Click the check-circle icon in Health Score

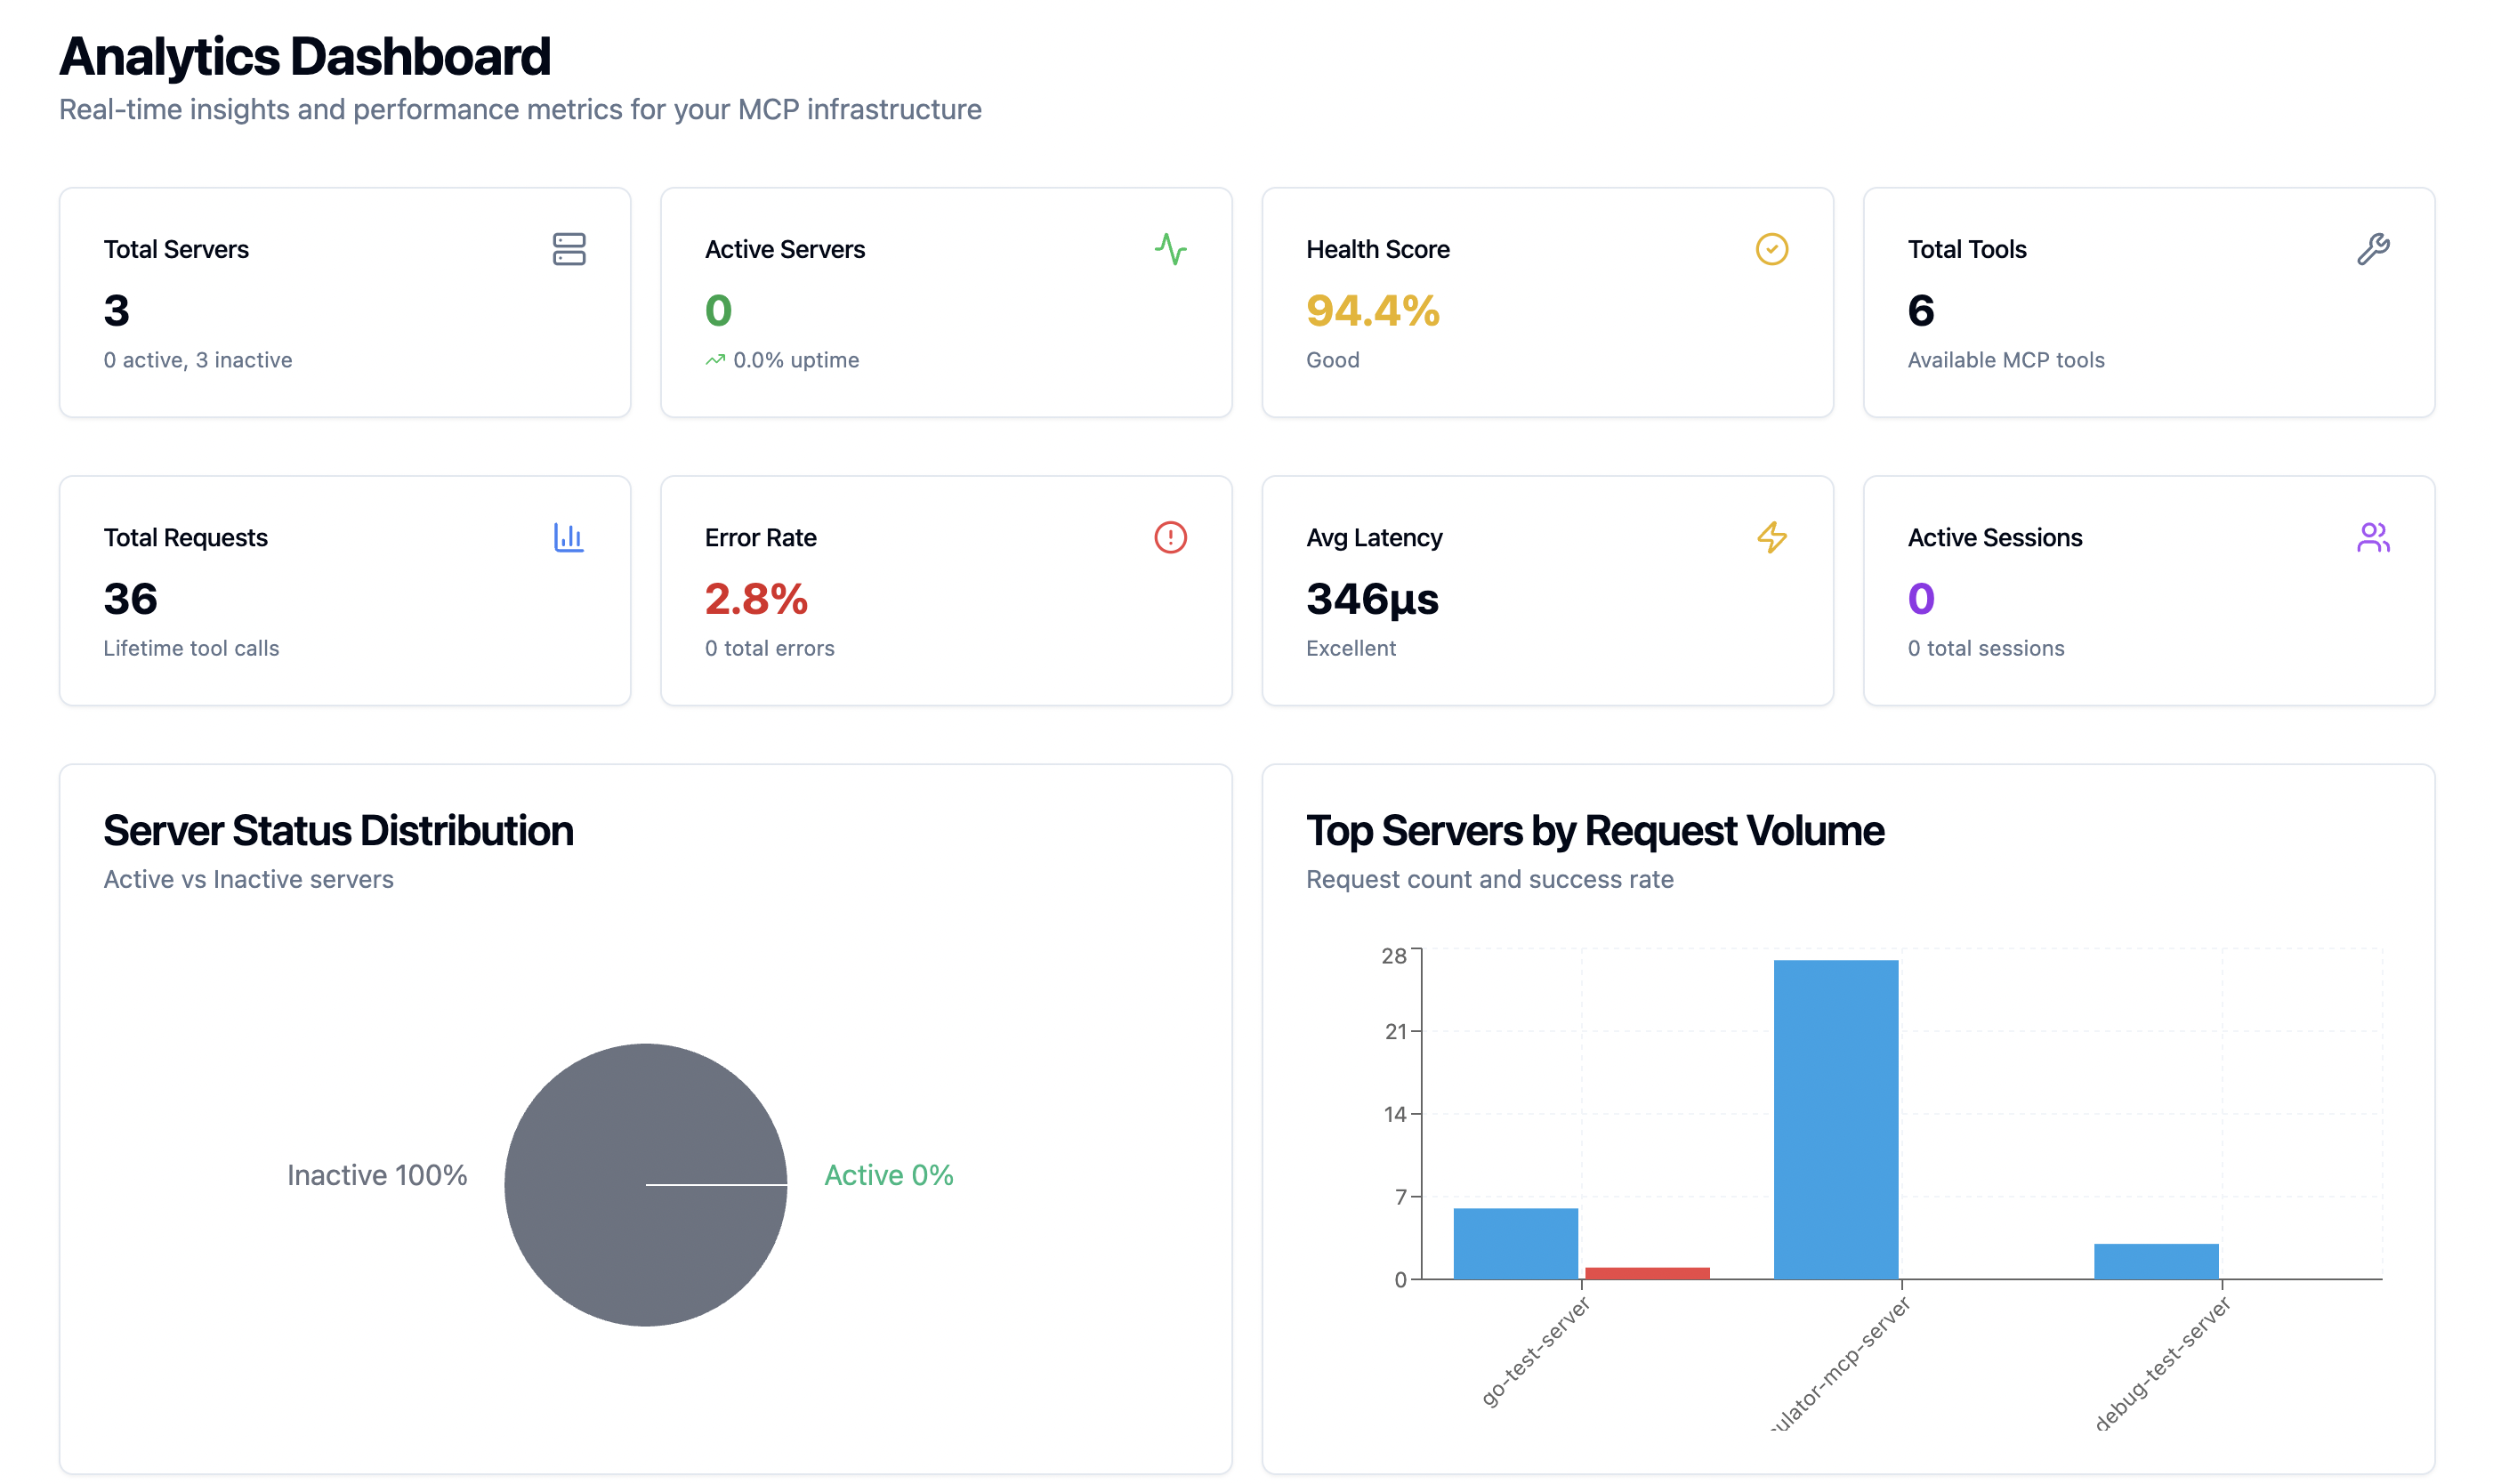click(x=1771, y=249)
